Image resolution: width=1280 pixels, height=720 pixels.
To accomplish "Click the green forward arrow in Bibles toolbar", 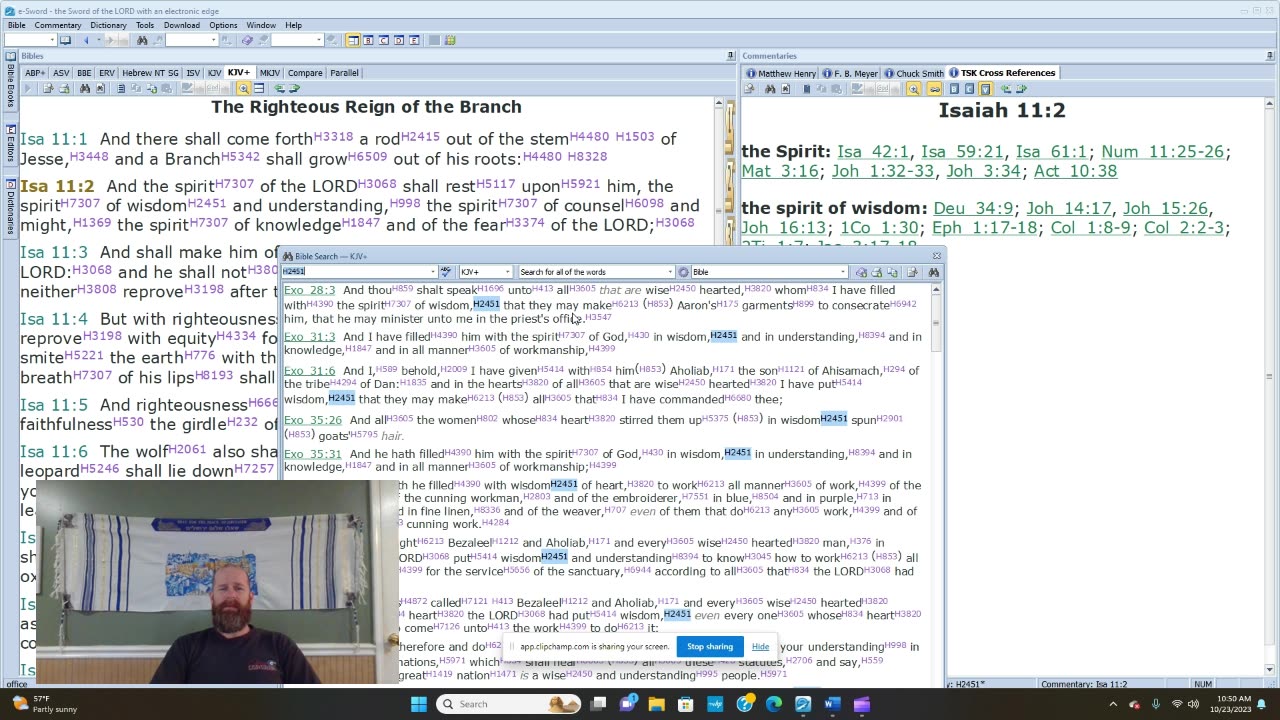I will (x=294, y=89).
